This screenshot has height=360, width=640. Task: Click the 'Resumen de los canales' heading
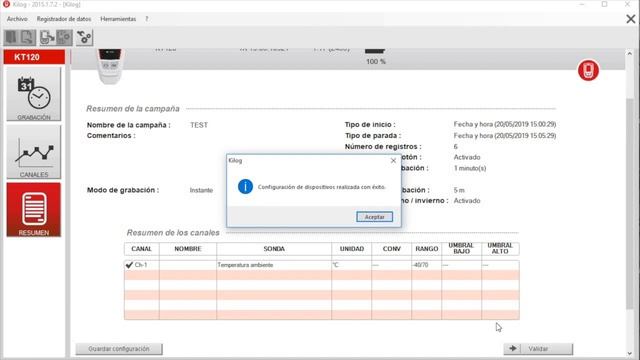[x=173, y=233]
